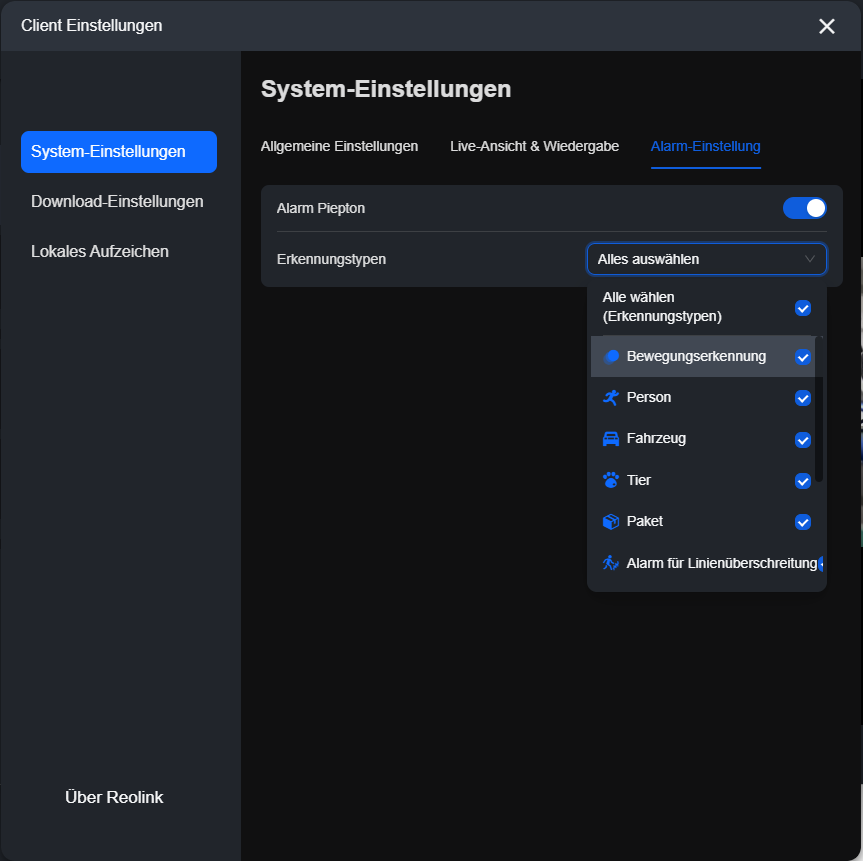This screenshot has width=863, height=861.
Task: Switch to Live-Ansicht & Wiedergabe tab
Action: click(534, 146)
